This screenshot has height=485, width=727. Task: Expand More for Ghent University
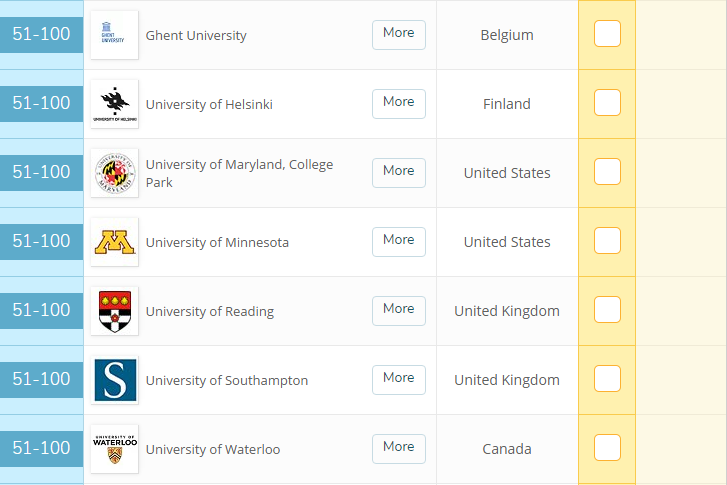398,34
